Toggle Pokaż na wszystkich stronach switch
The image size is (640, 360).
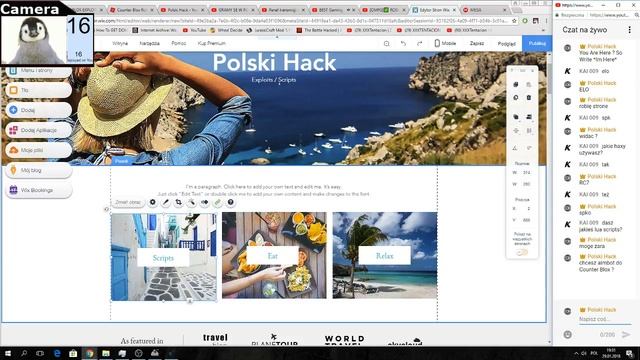[x=522, y=253]
